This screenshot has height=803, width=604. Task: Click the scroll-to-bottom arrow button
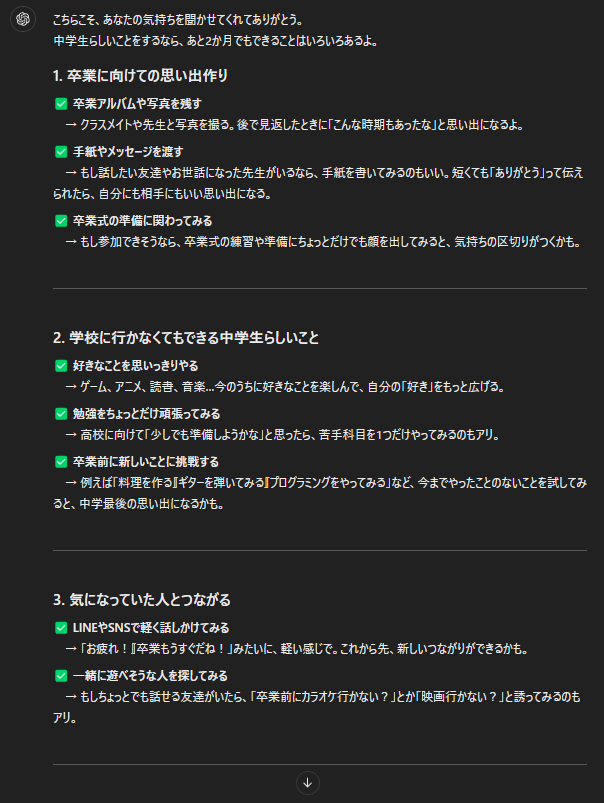pos(307,783)
